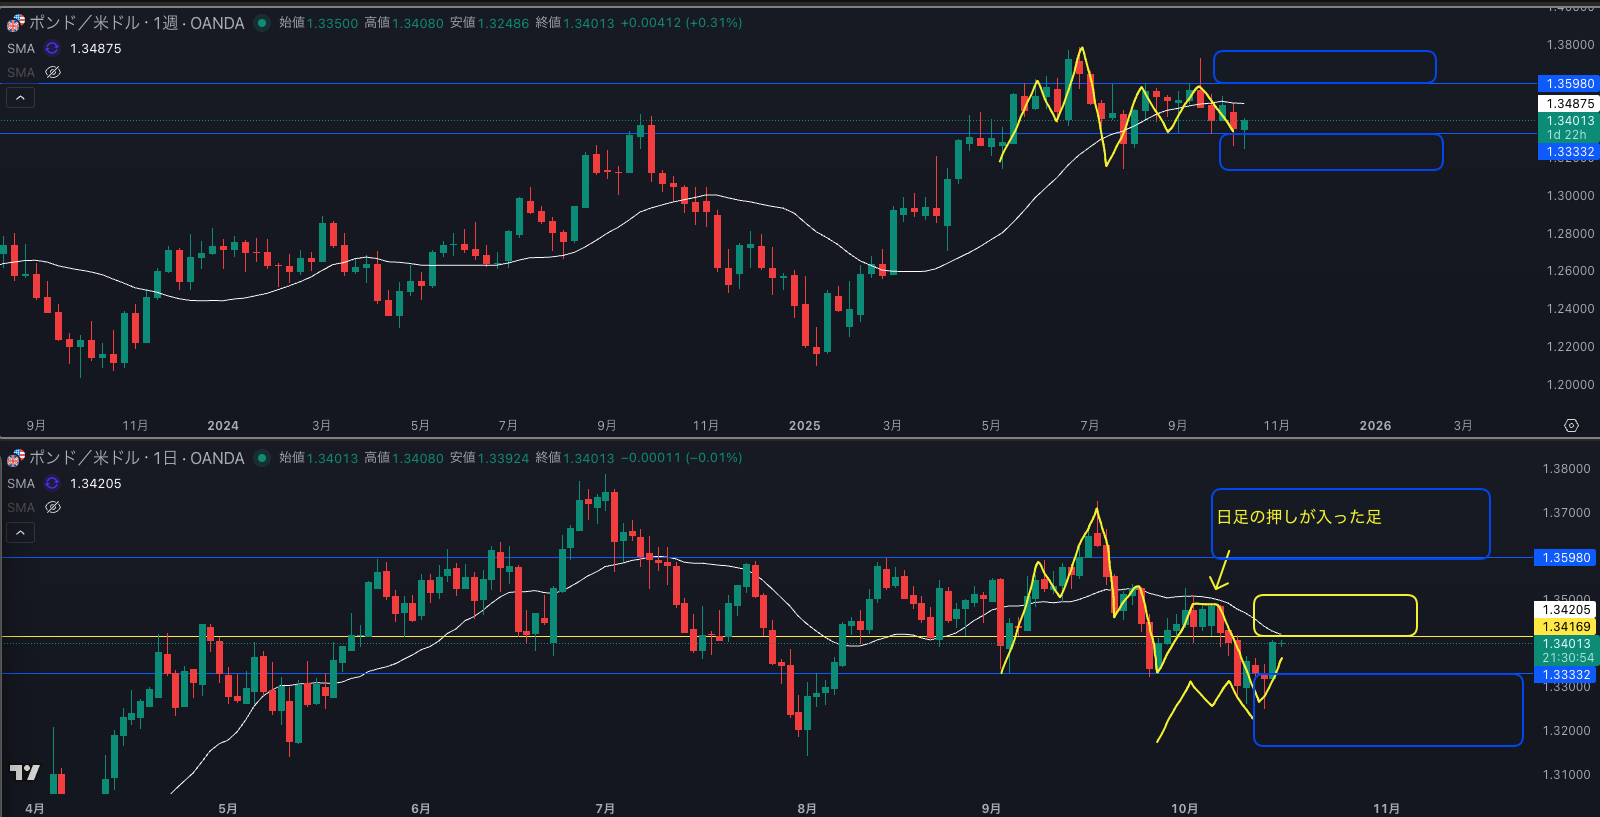Click the TradingView logo on the daily chart
Screen dimensions: 1600x817
(24, 772)
